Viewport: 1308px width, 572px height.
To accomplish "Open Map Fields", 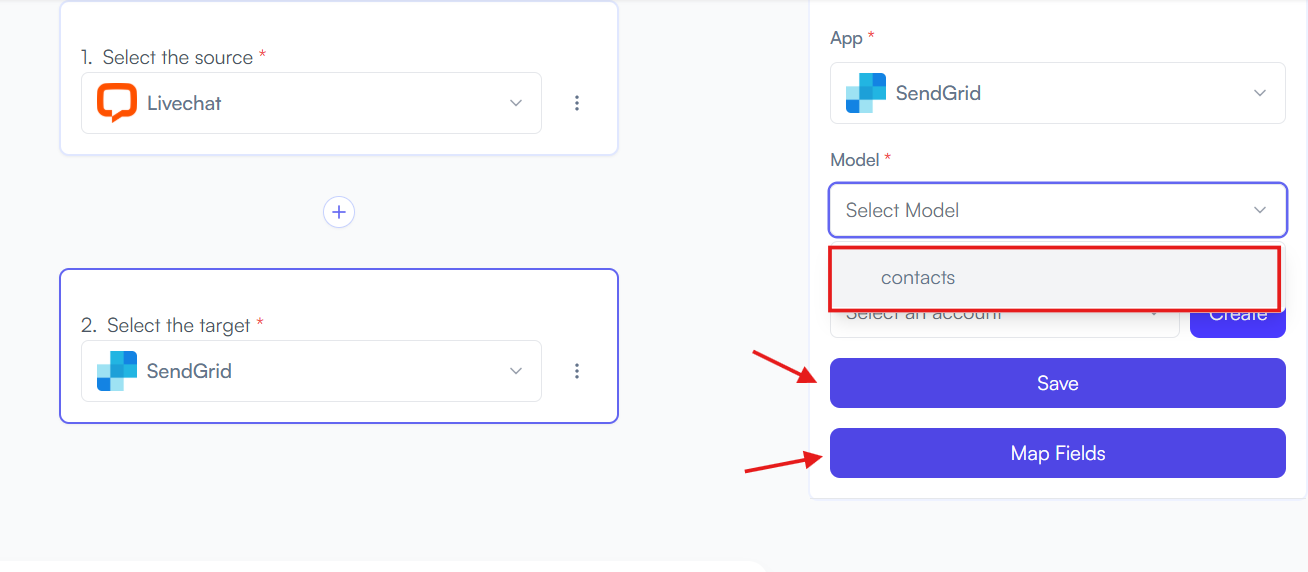I will click(x=1058, y=453).
